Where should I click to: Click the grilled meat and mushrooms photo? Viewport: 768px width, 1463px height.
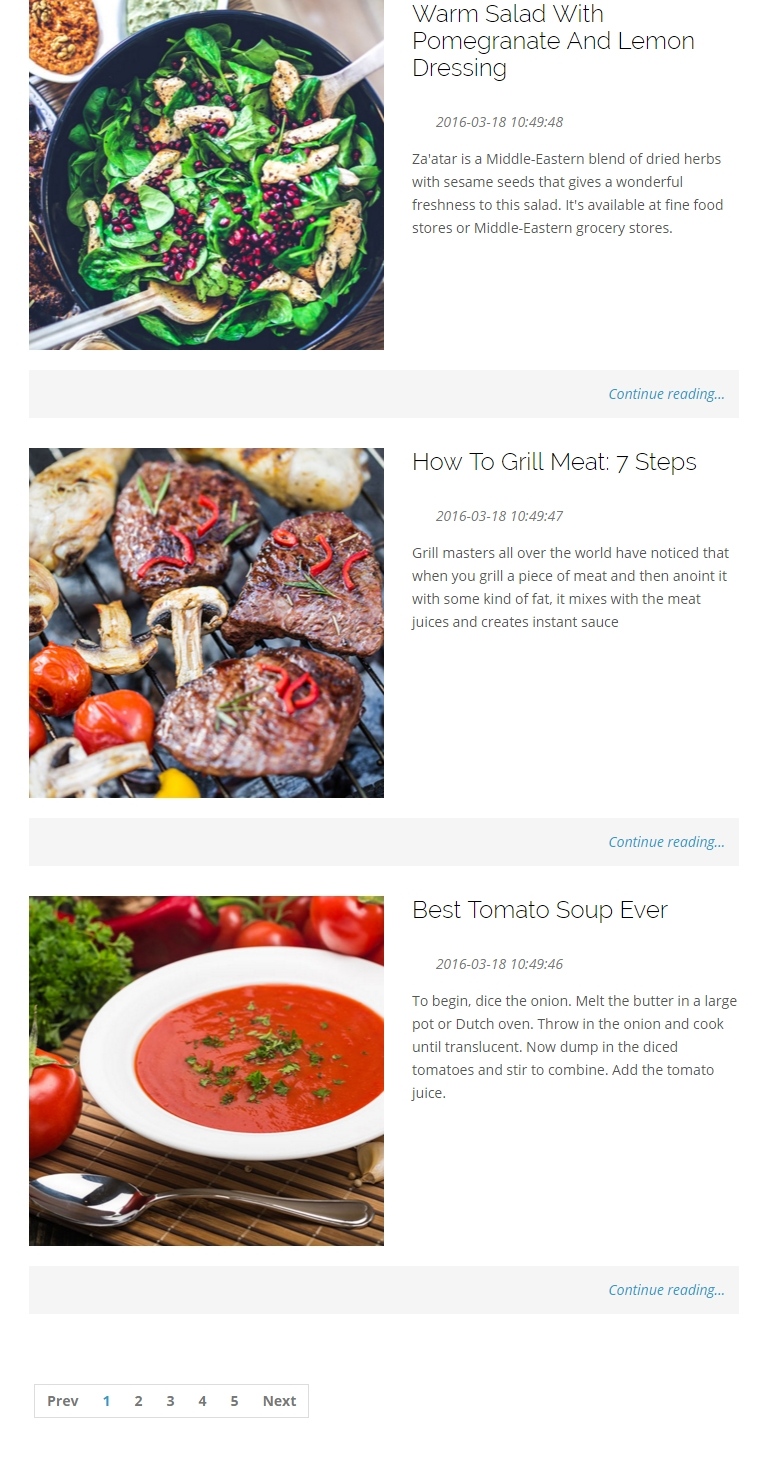[206, 623]
